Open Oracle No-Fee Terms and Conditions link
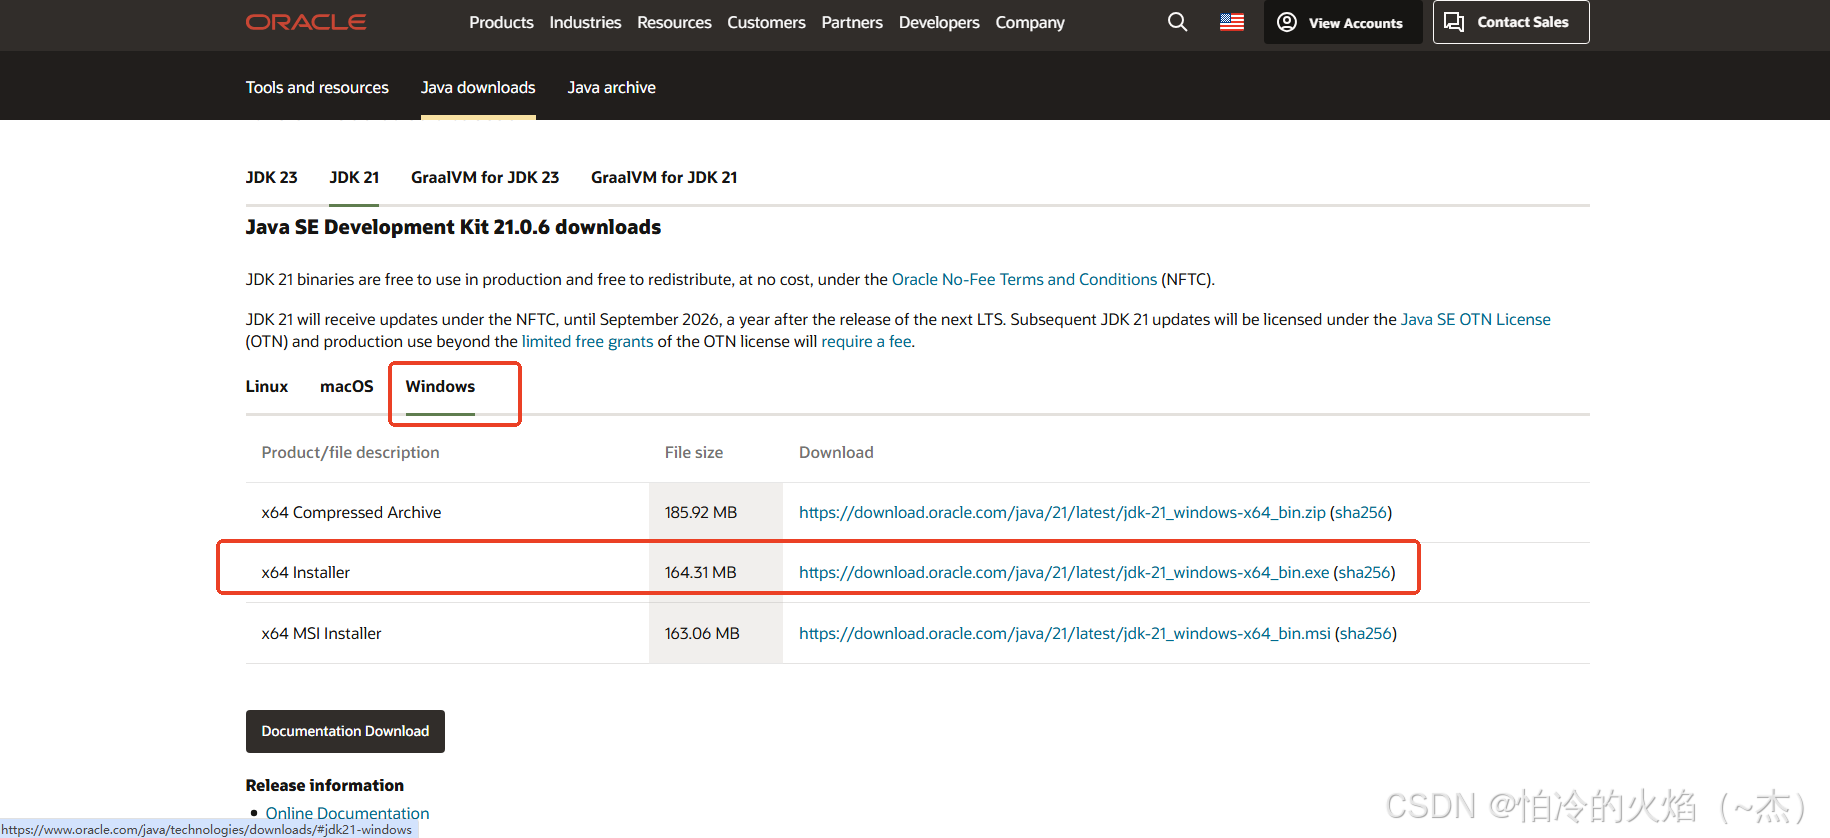The height and width of the screenshot is (838, 1830). click(1024, 279)
